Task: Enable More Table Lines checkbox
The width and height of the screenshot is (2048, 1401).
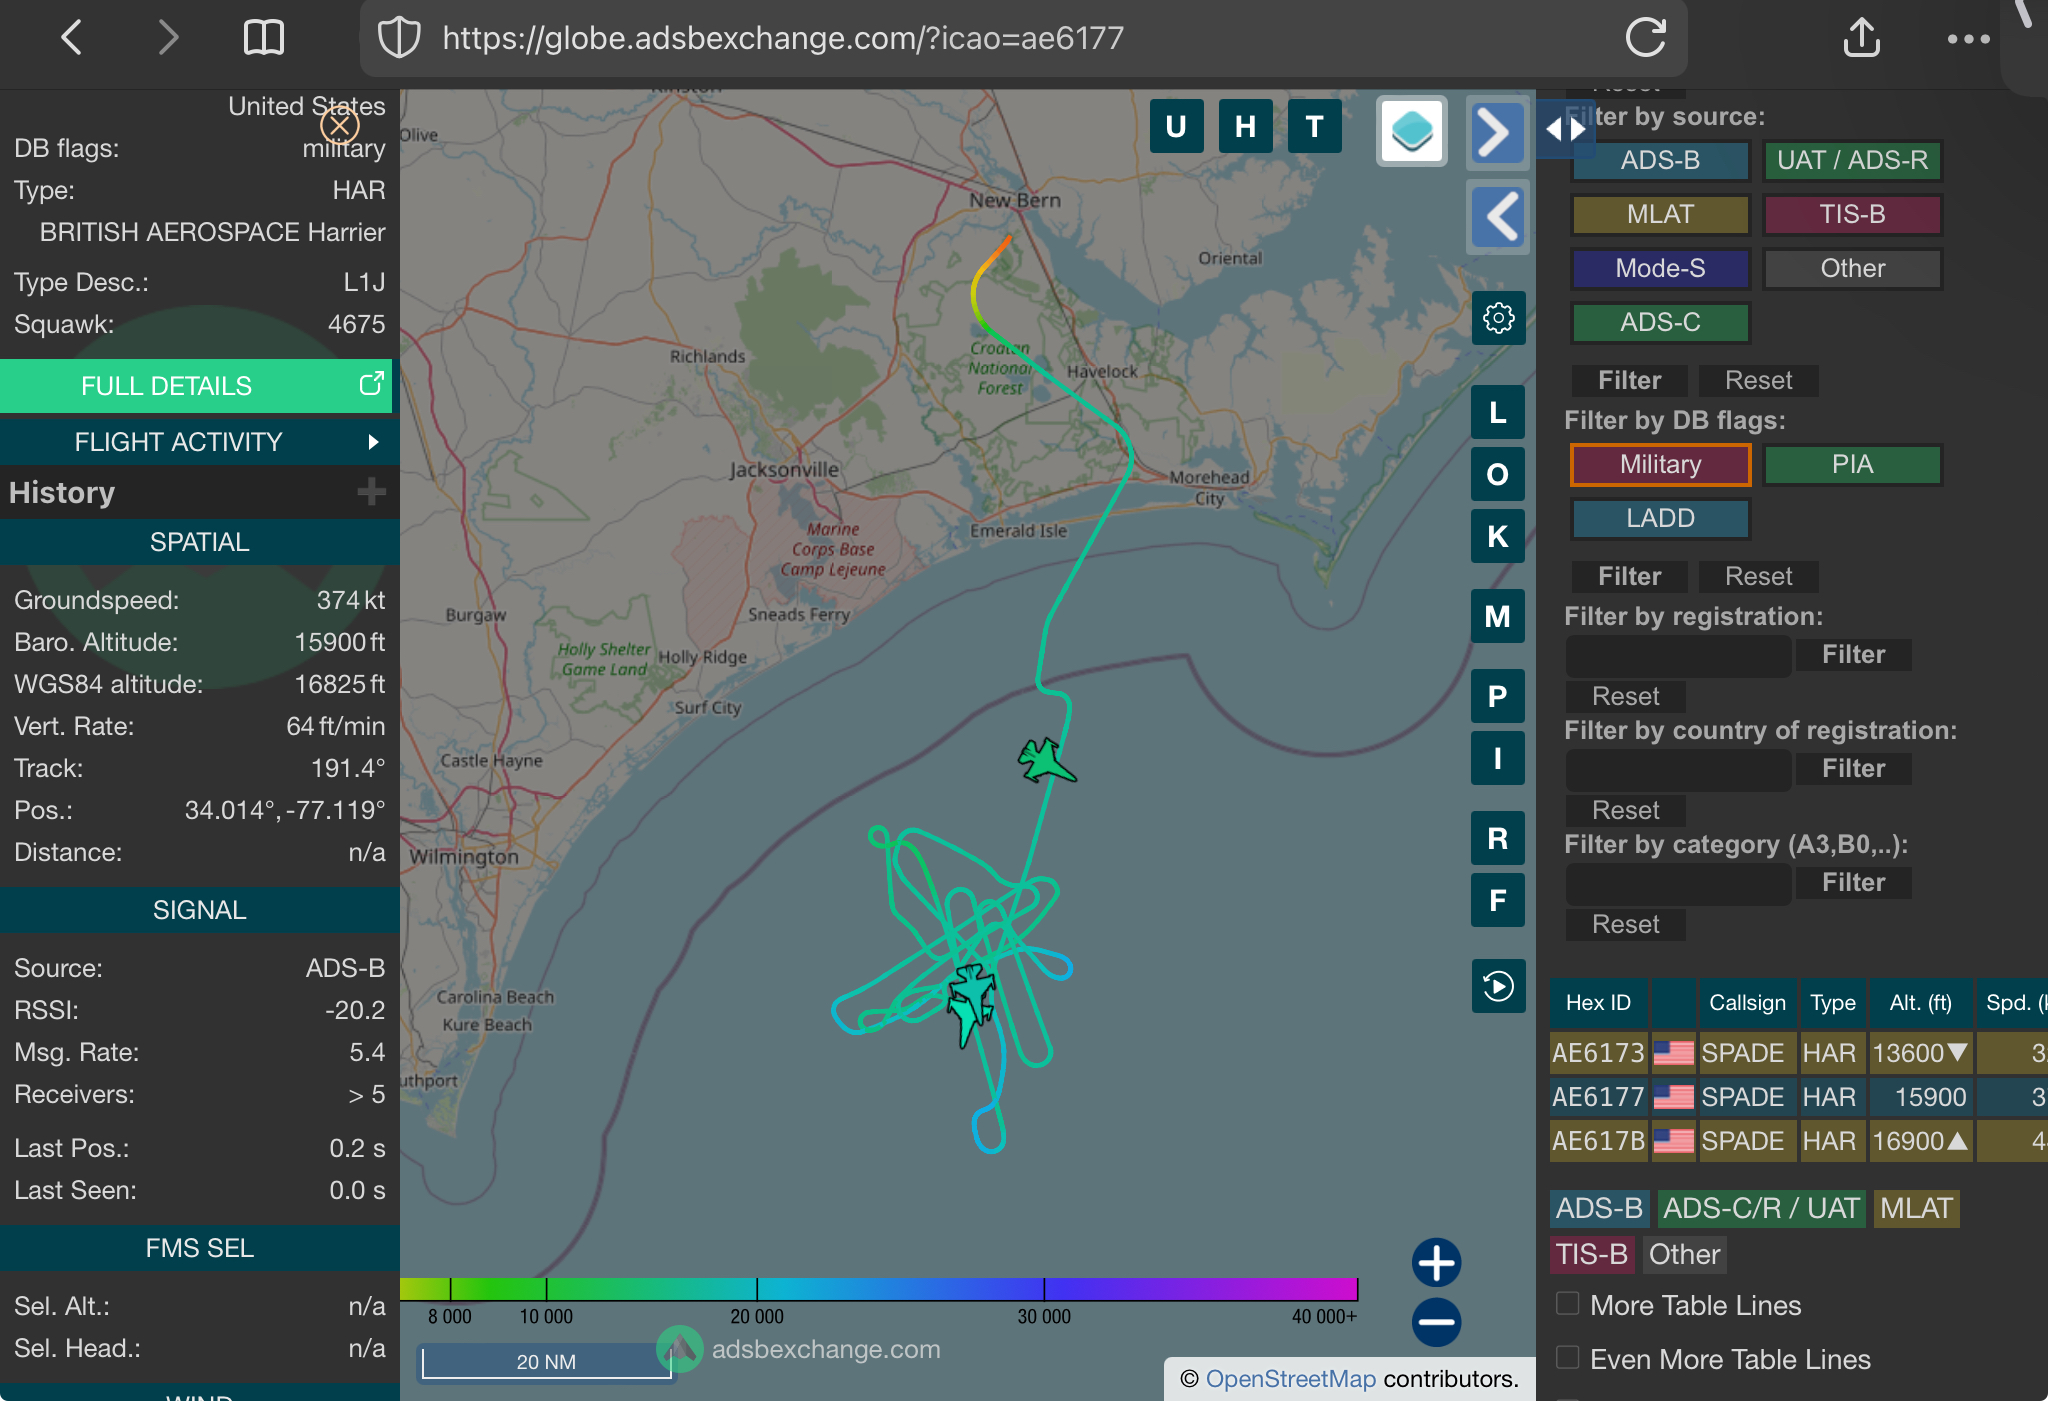Action: (x=1568, y=1304)
